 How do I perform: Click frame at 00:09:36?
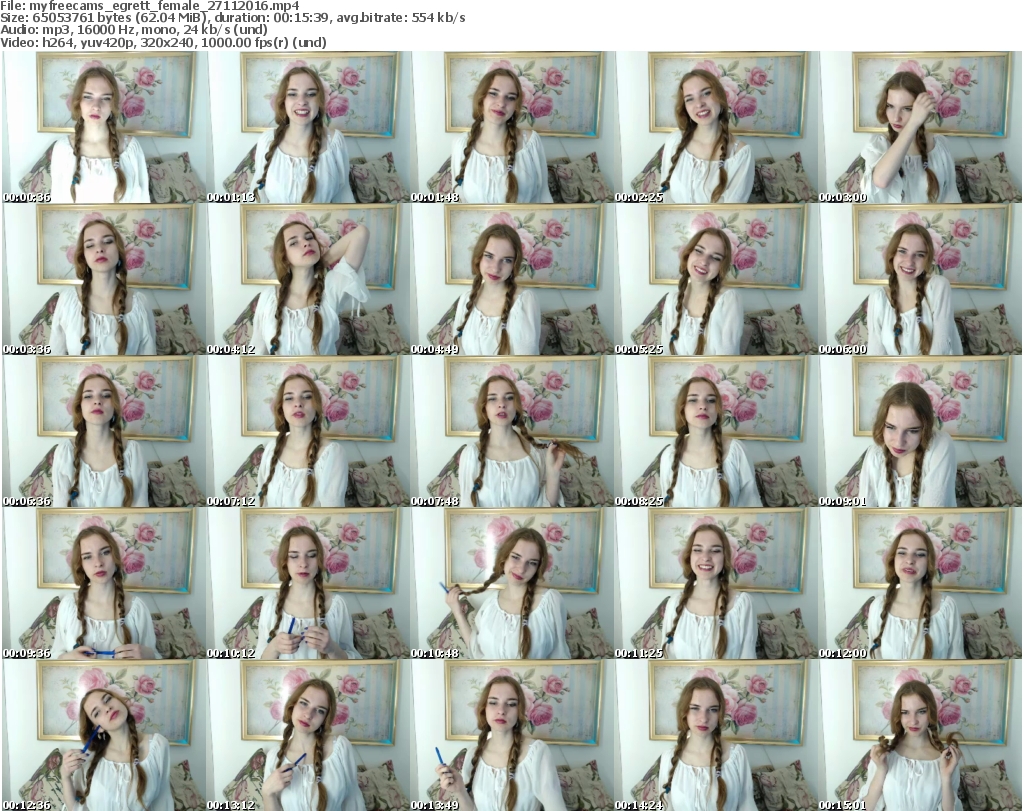point(104,584)
